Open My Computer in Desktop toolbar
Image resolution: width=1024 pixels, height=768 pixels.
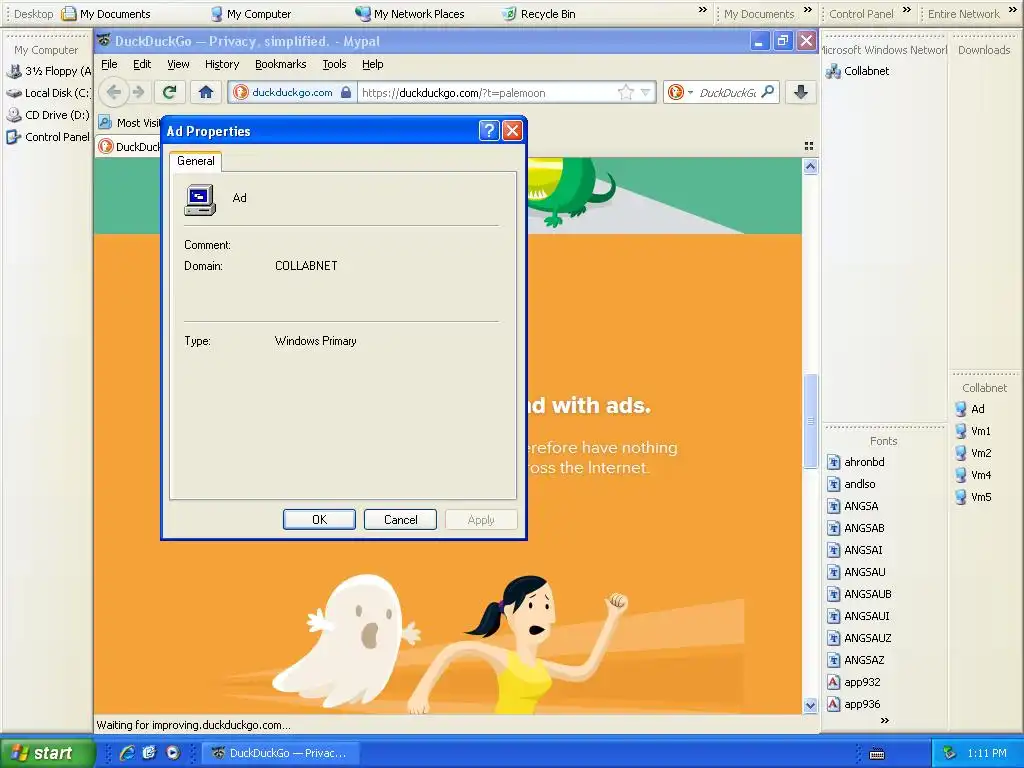click(251, 14)
